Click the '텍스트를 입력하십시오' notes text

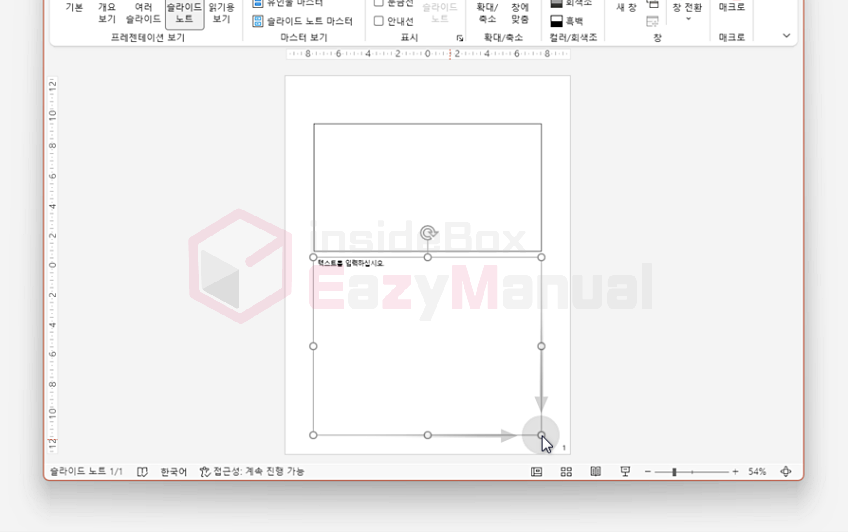[350, 263]
